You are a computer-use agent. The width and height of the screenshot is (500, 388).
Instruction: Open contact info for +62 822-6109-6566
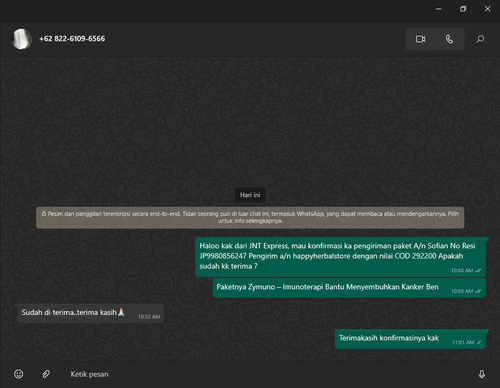point(72,39)
